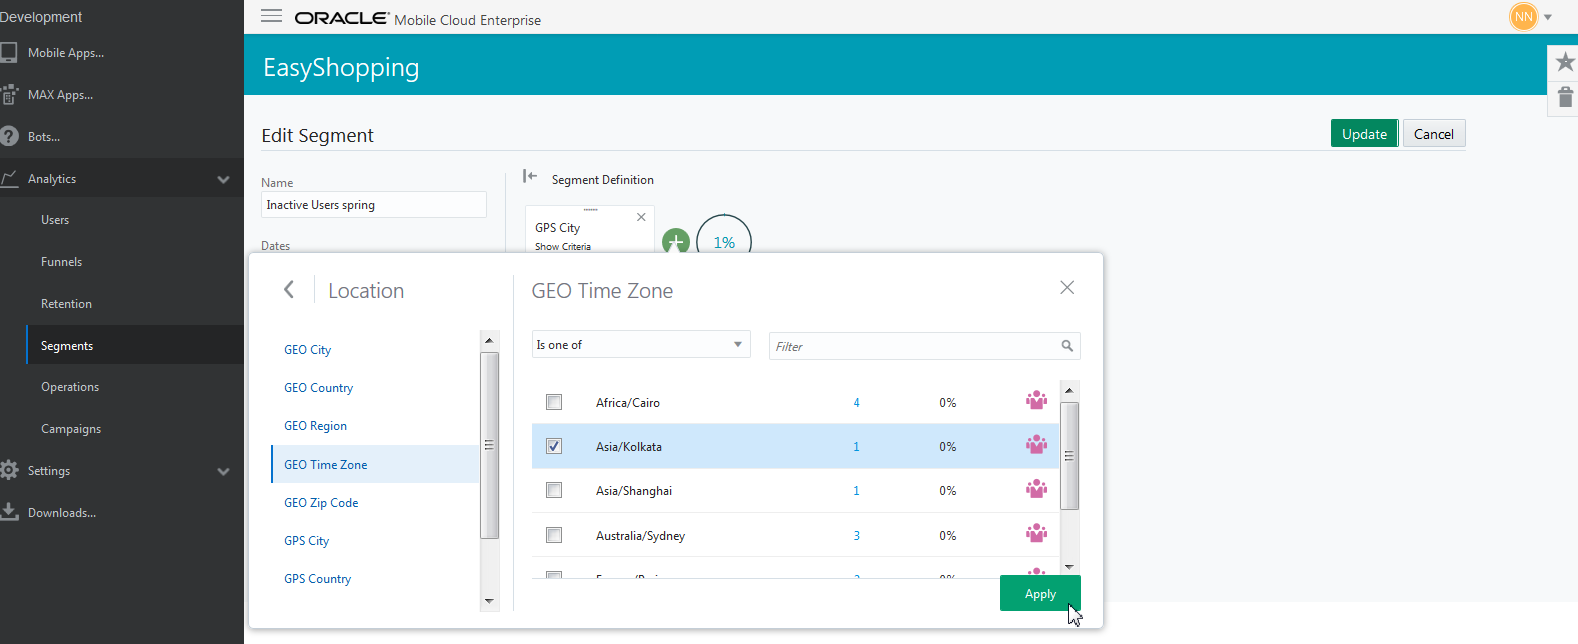This screenshot has height=644, width=1578.
Task: Click count 4 for Africa/Cairo
Action: (856, 403)
